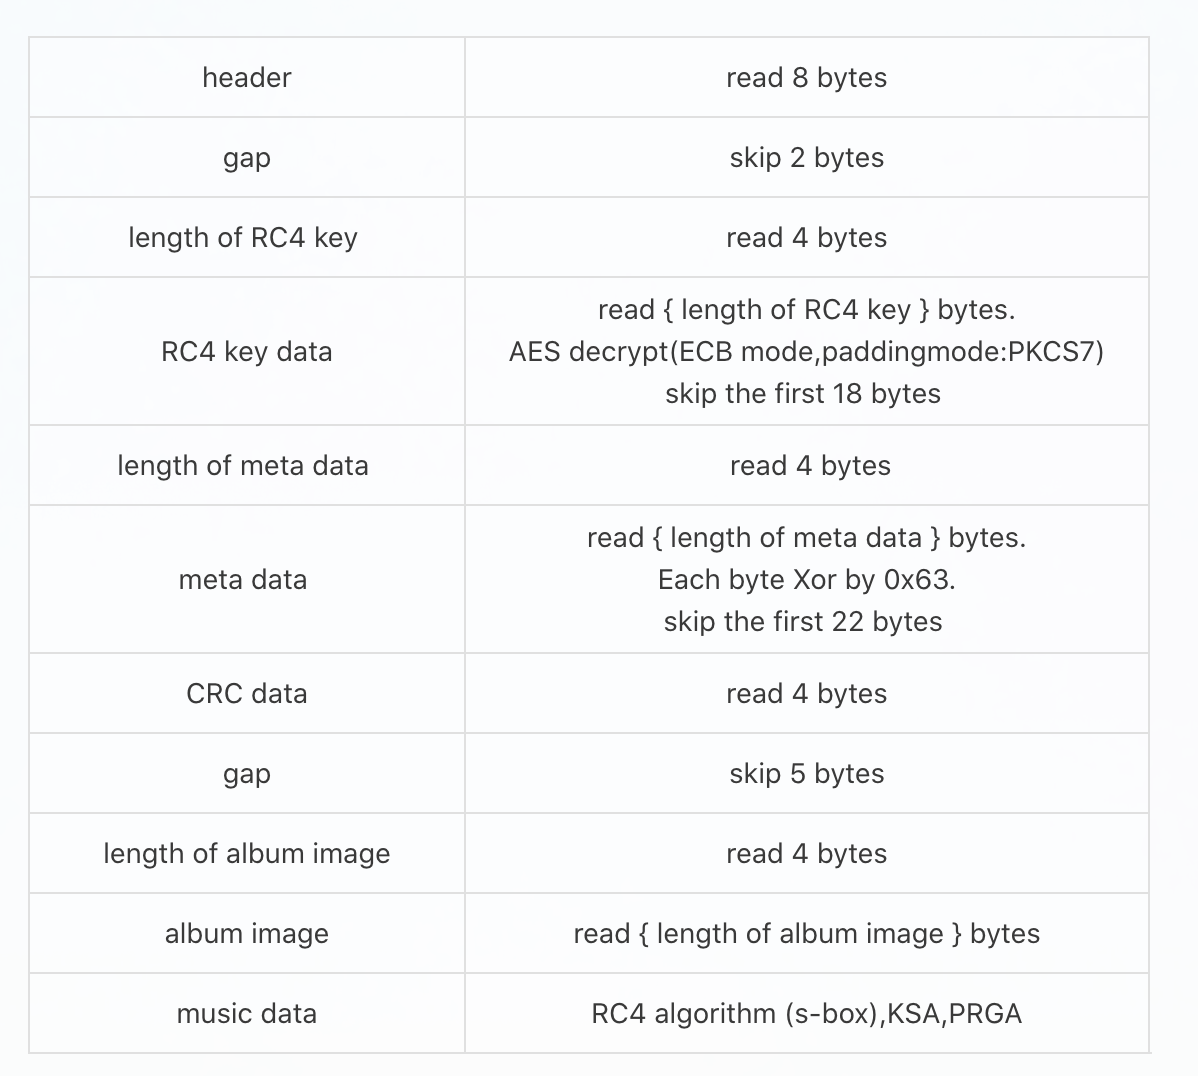The height and width of the screenshot is (1076, 1198).
Task: Select the "read 8 bytes" cell
Action: pyautogui.click(x=806, y=78)
